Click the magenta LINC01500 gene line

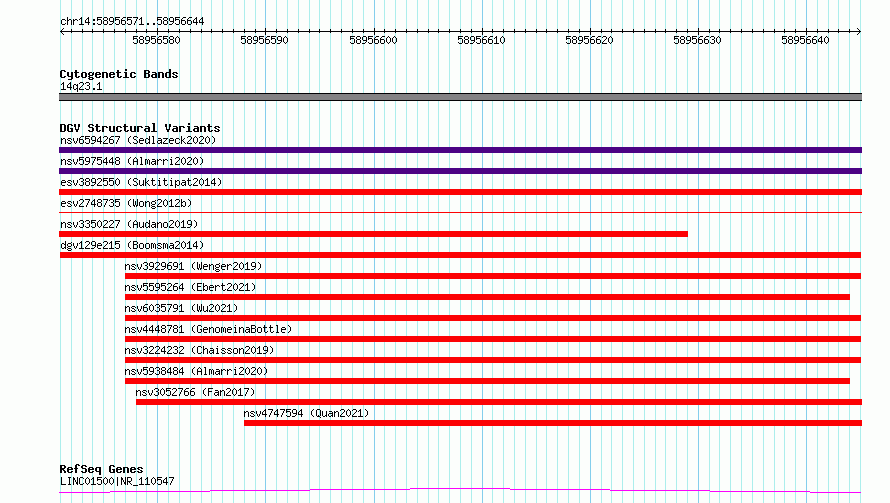(x=460, y=491)
